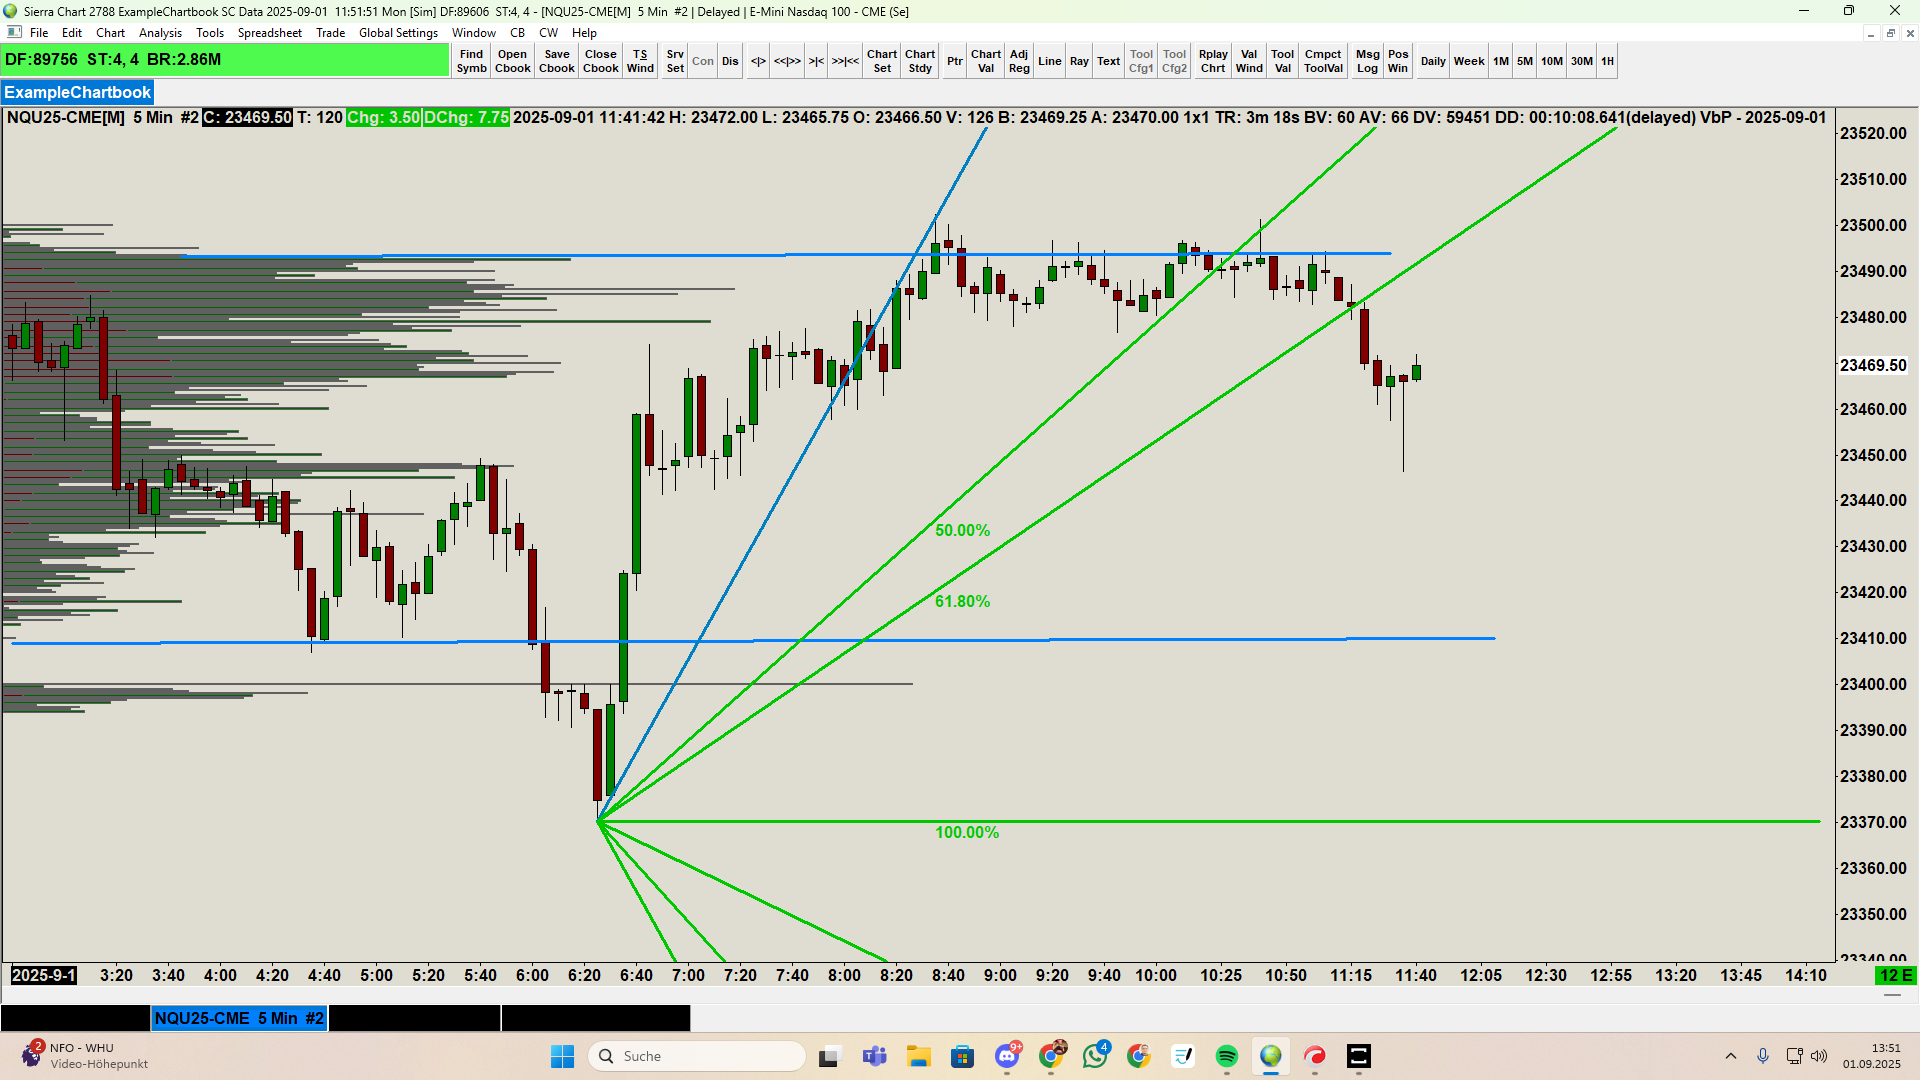Click the Daily timeframe button

1433,61
